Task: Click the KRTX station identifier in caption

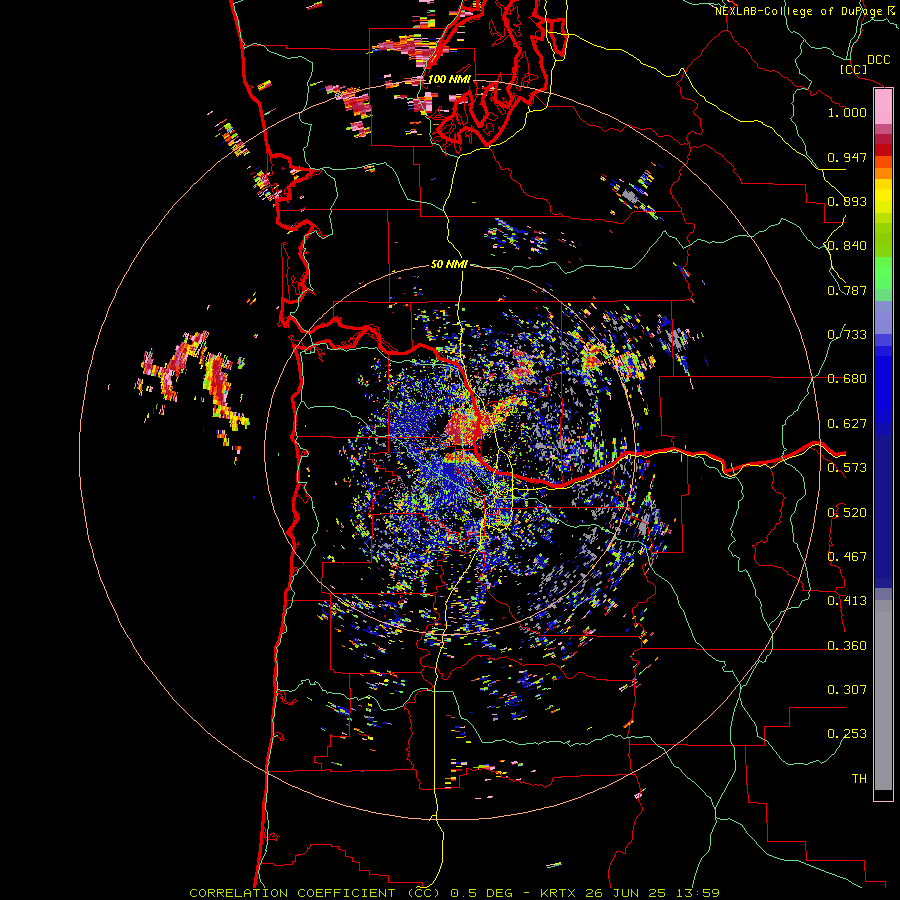Action: click(x=558, y=893)
